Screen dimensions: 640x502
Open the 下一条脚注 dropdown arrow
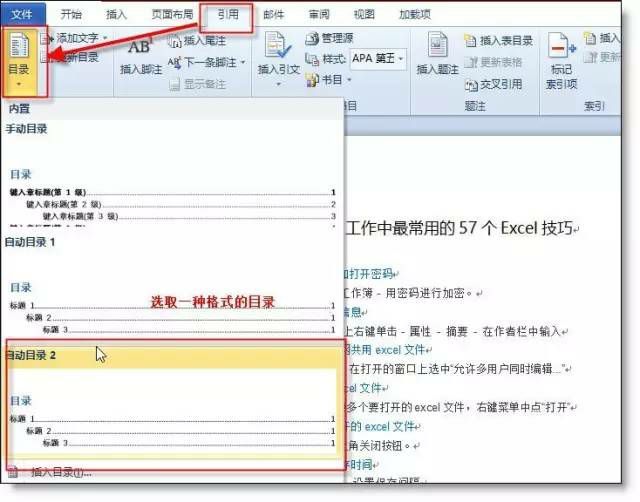tap(243, 62)
